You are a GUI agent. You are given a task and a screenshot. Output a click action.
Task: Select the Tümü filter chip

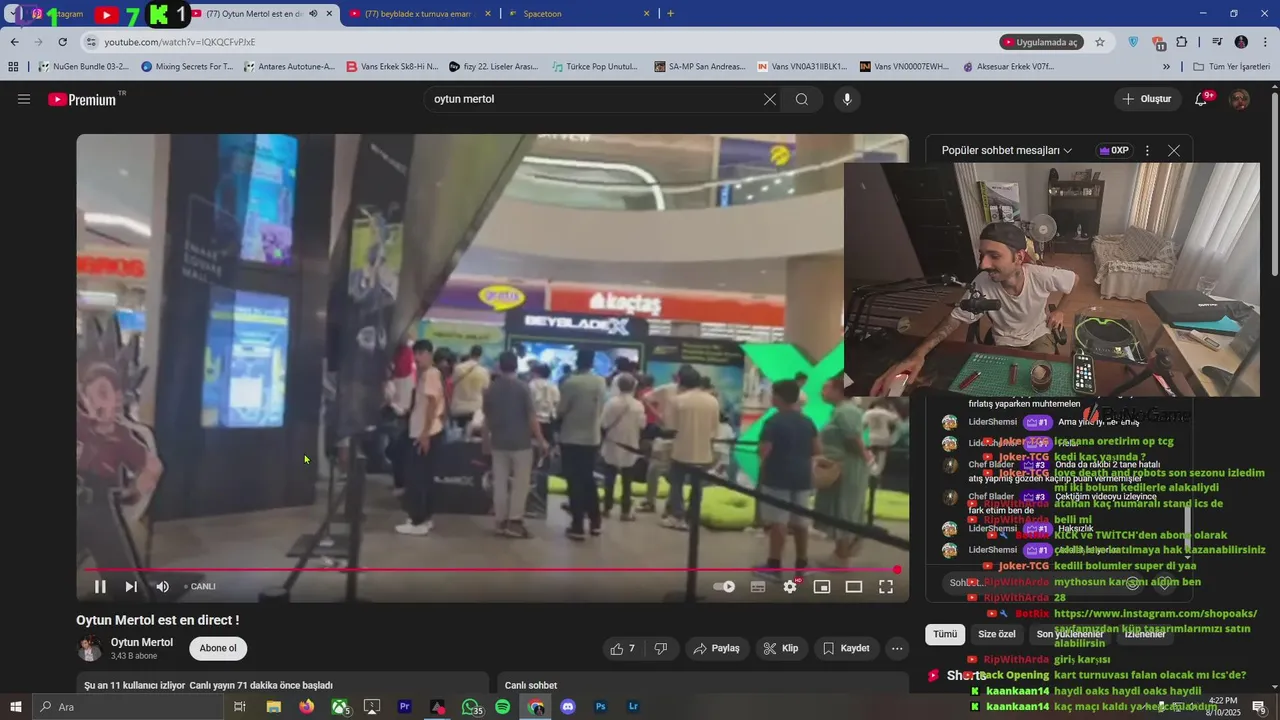click(x=945, y=634)
